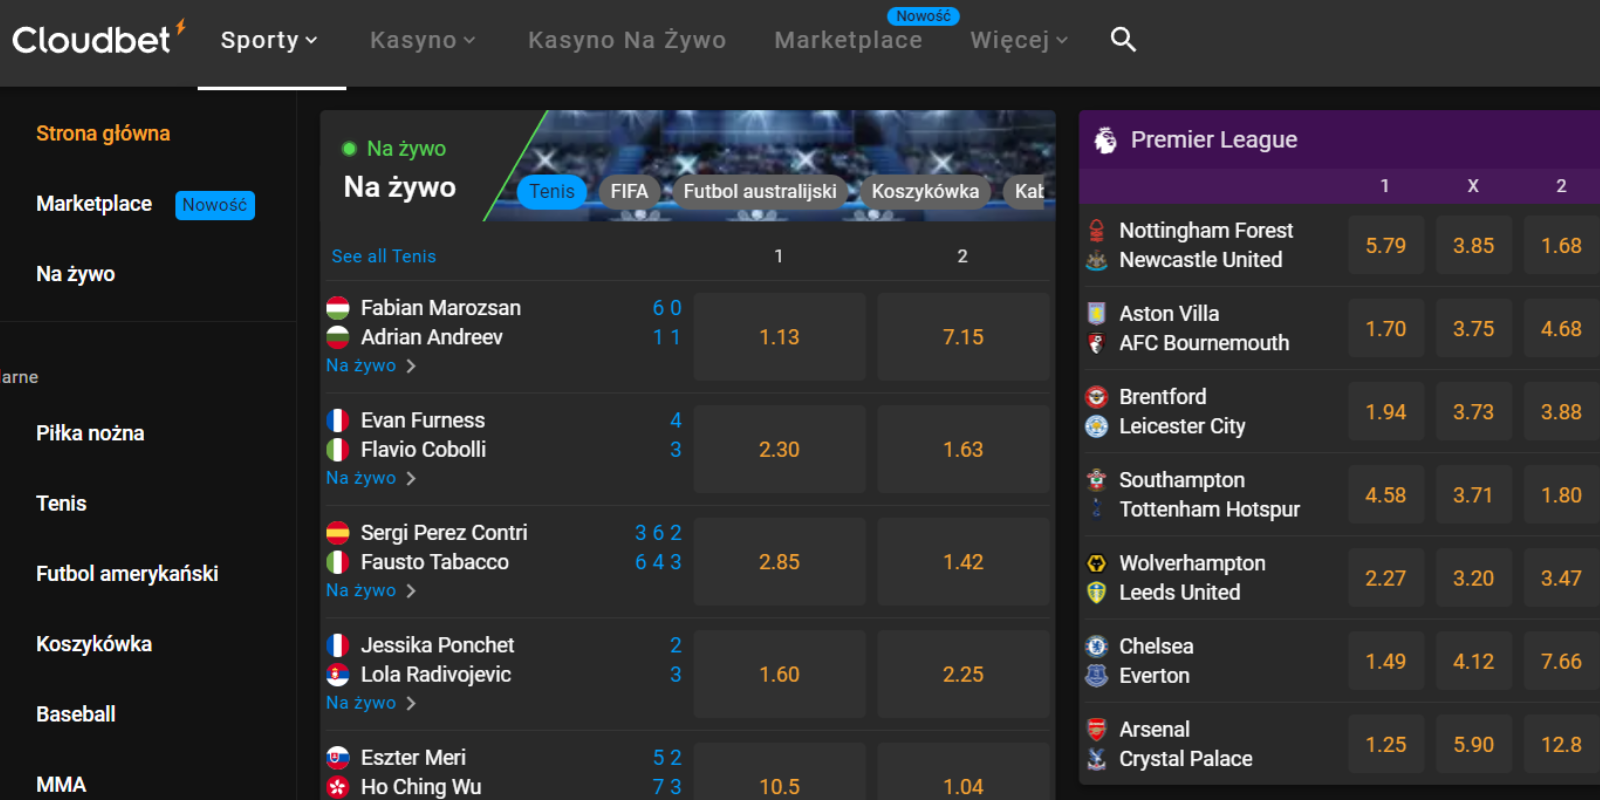Click the Chelsea club crest icon
This screenshot has height=800, width=1600.
(x=1097, y=647)
